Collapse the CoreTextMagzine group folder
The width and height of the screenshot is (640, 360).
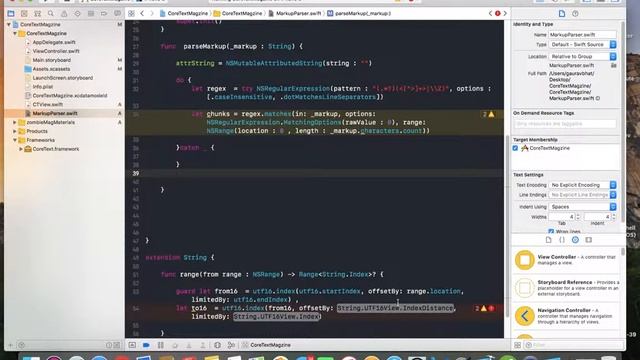(15, 33)
